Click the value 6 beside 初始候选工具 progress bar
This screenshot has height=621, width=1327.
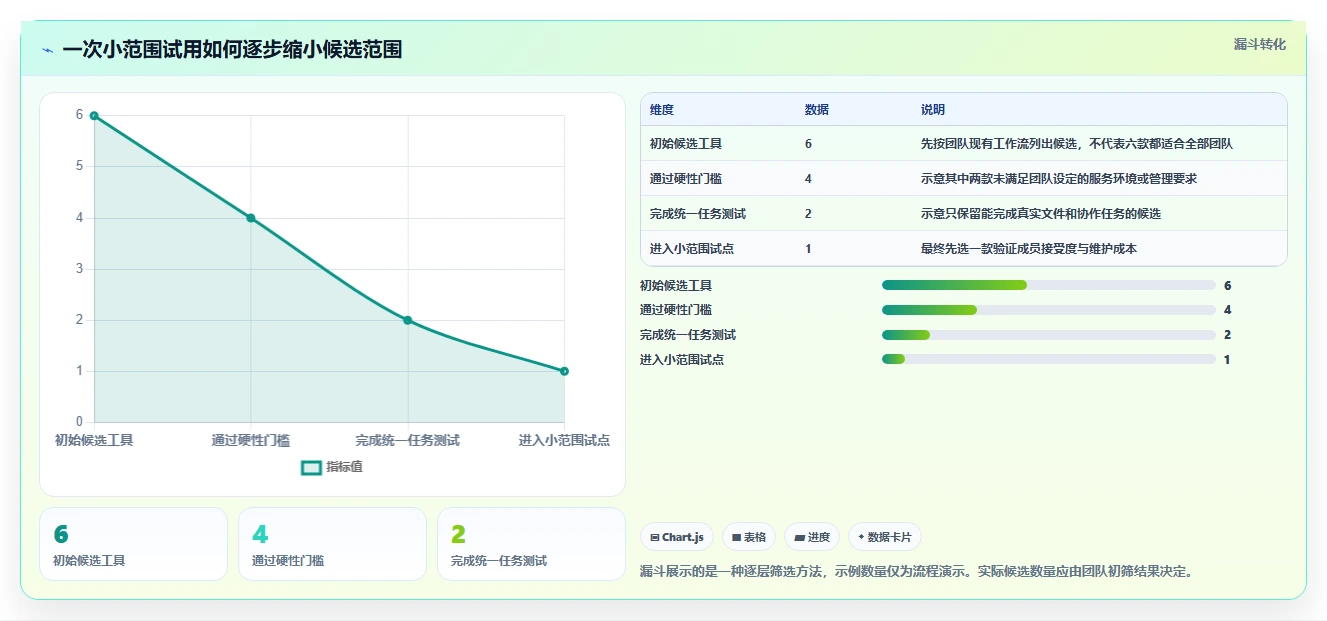click(x=1227, y=286)
